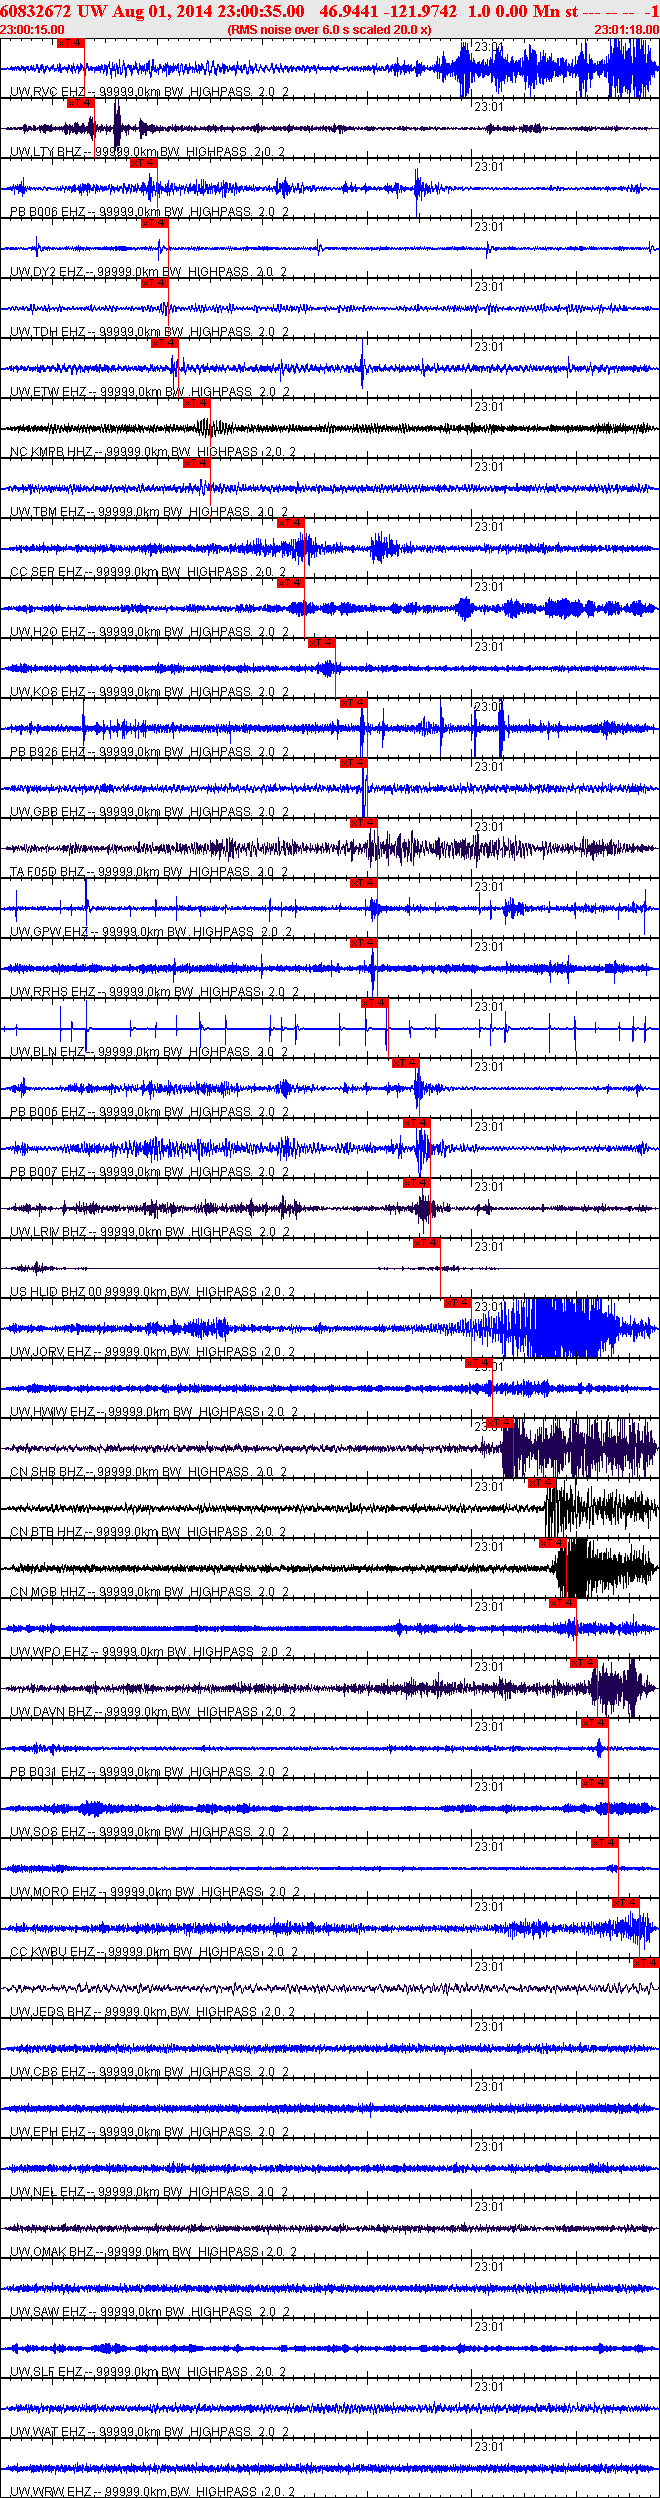Click the RMS noise scaling note

pos(329,30)
